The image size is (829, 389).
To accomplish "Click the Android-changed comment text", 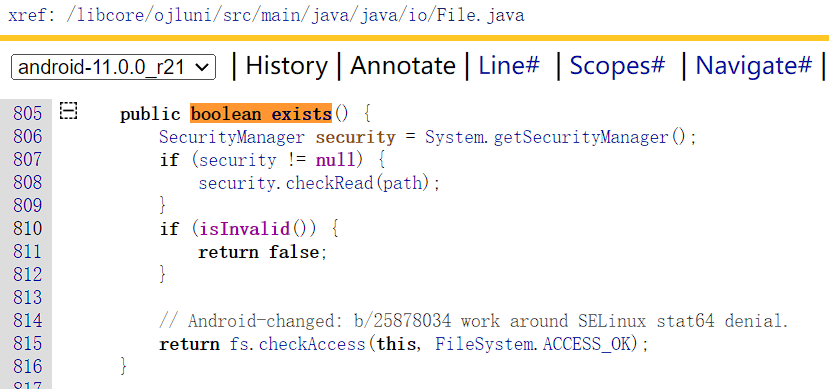I will (x=474, y=321).
